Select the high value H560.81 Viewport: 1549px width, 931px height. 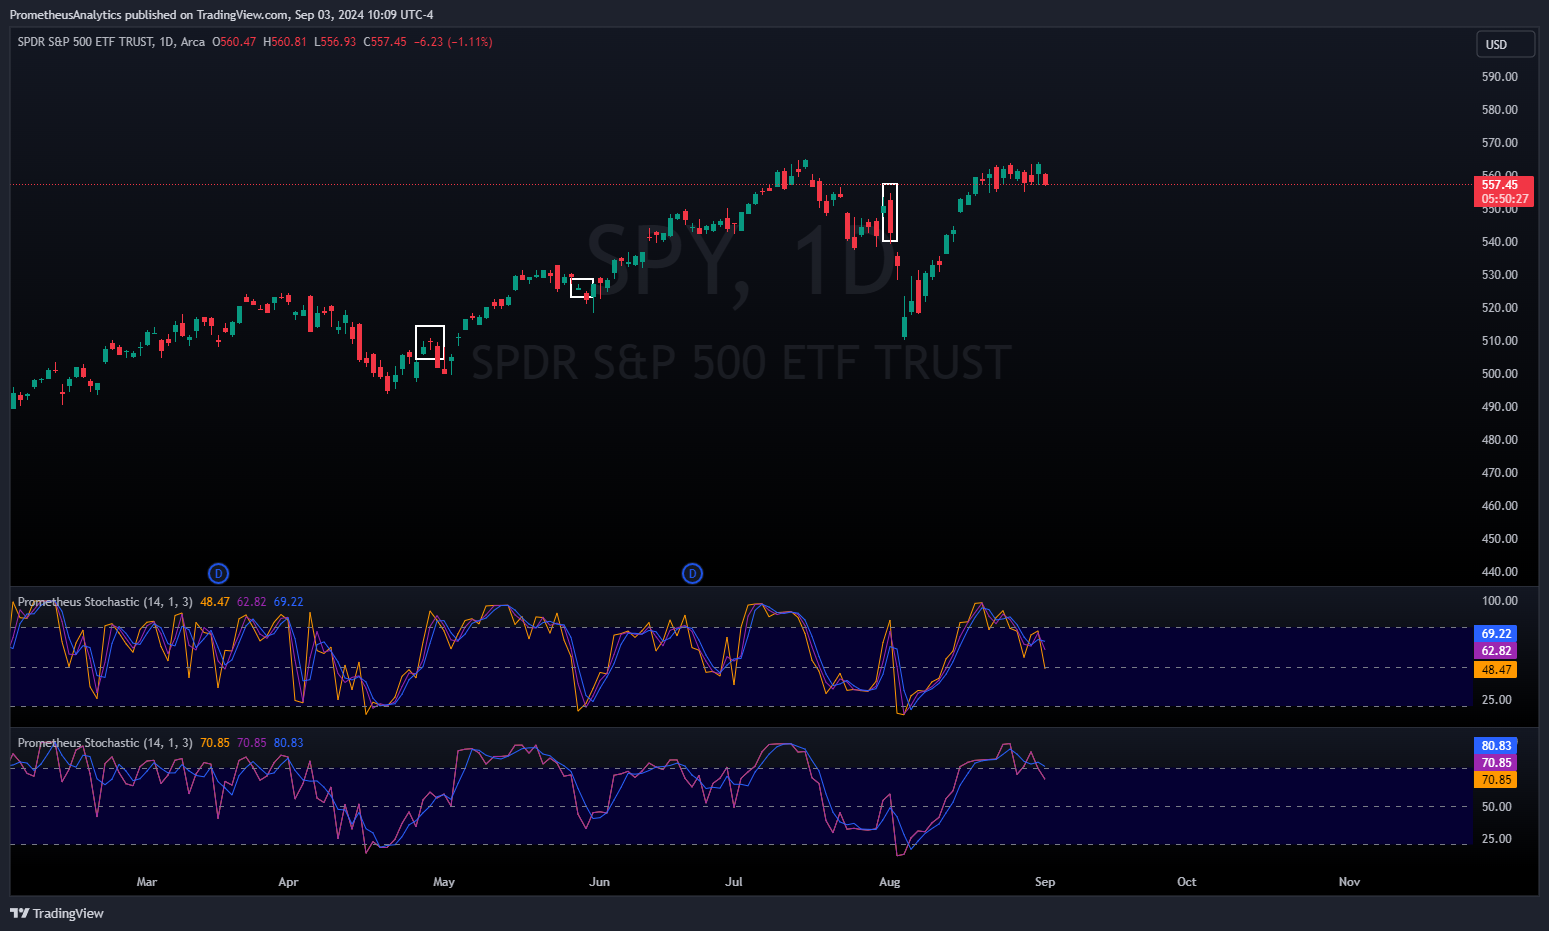pyautogui.click(x=285, y=42)
